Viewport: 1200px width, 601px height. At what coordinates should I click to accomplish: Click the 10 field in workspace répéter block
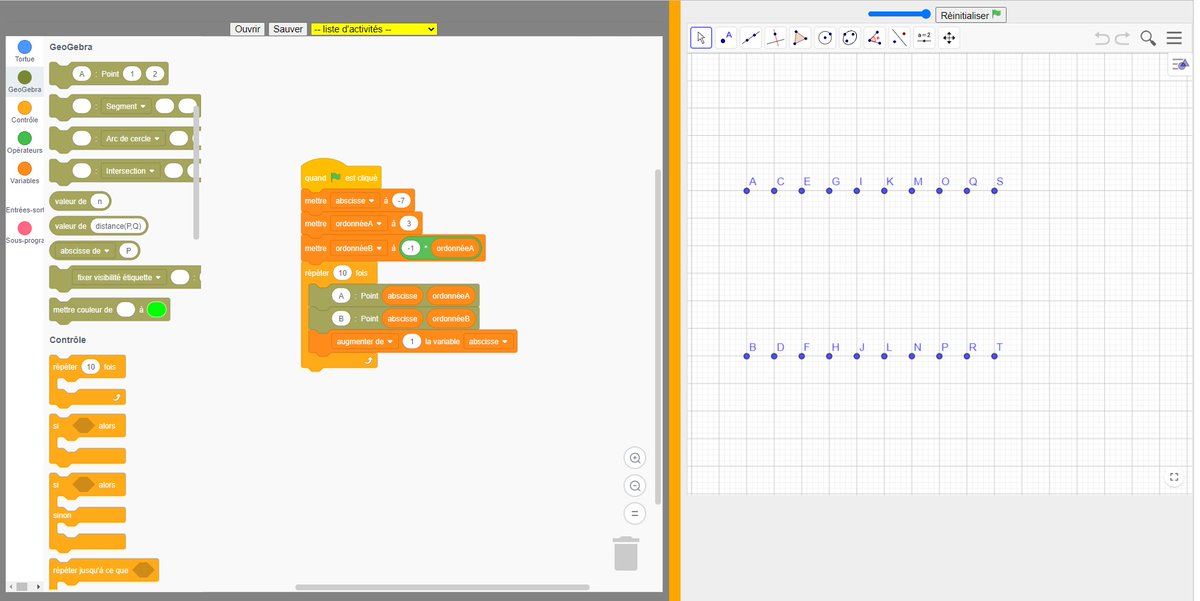coord(342,272)
